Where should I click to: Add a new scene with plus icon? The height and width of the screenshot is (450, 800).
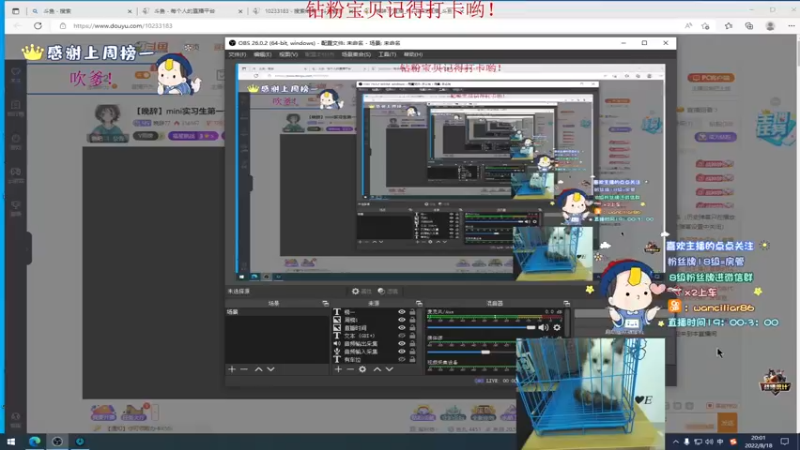click(x=232, y=369)
